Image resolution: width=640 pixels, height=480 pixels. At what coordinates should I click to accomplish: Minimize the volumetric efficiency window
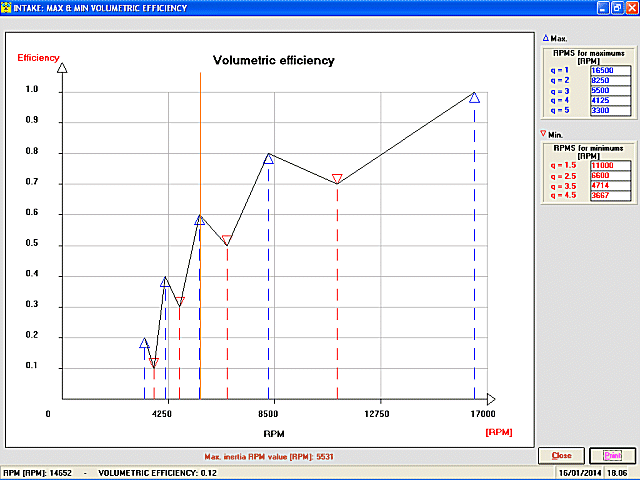tap(603, 8)
